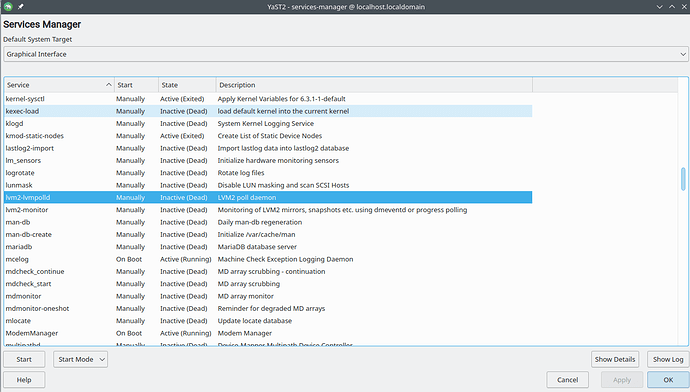690x392 pixels.
Task: Sort by the State column header
Action: coord(187,85)
